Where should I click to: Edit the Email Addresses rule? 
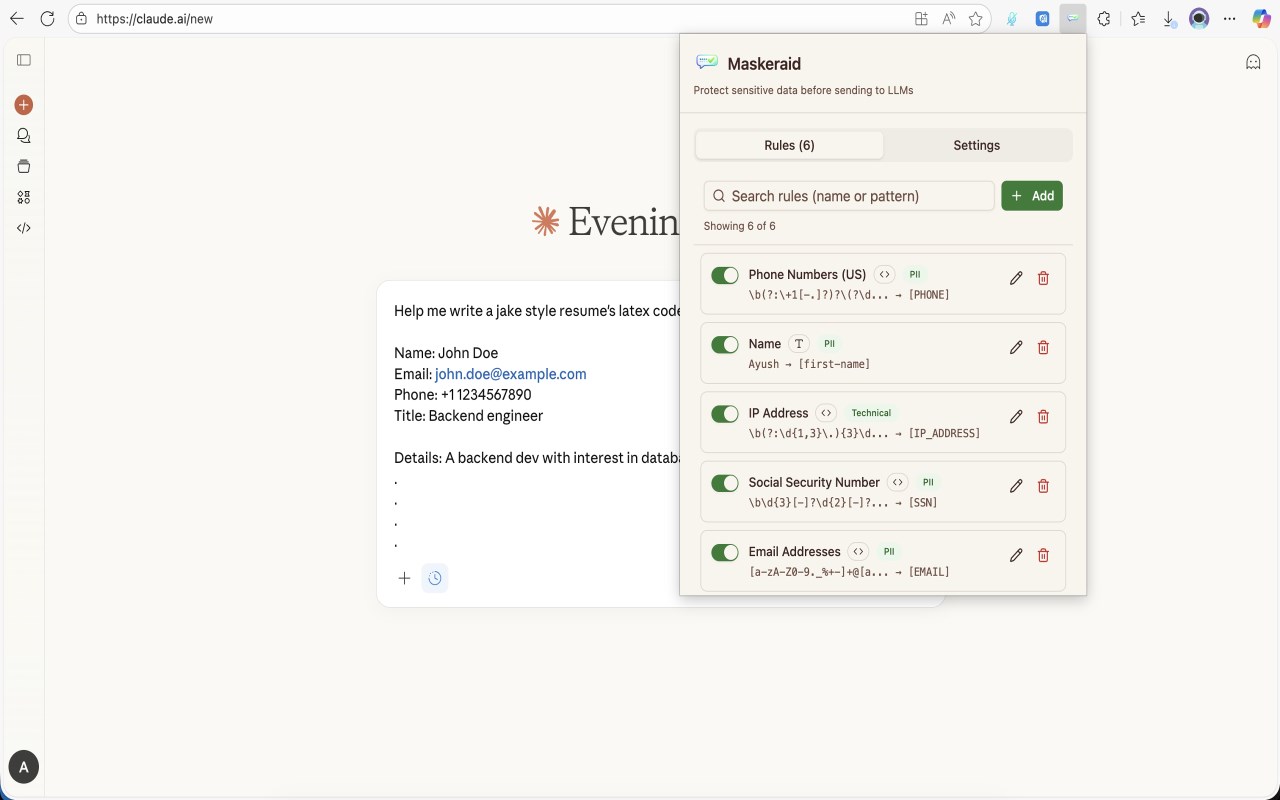tap(1016, 555)
